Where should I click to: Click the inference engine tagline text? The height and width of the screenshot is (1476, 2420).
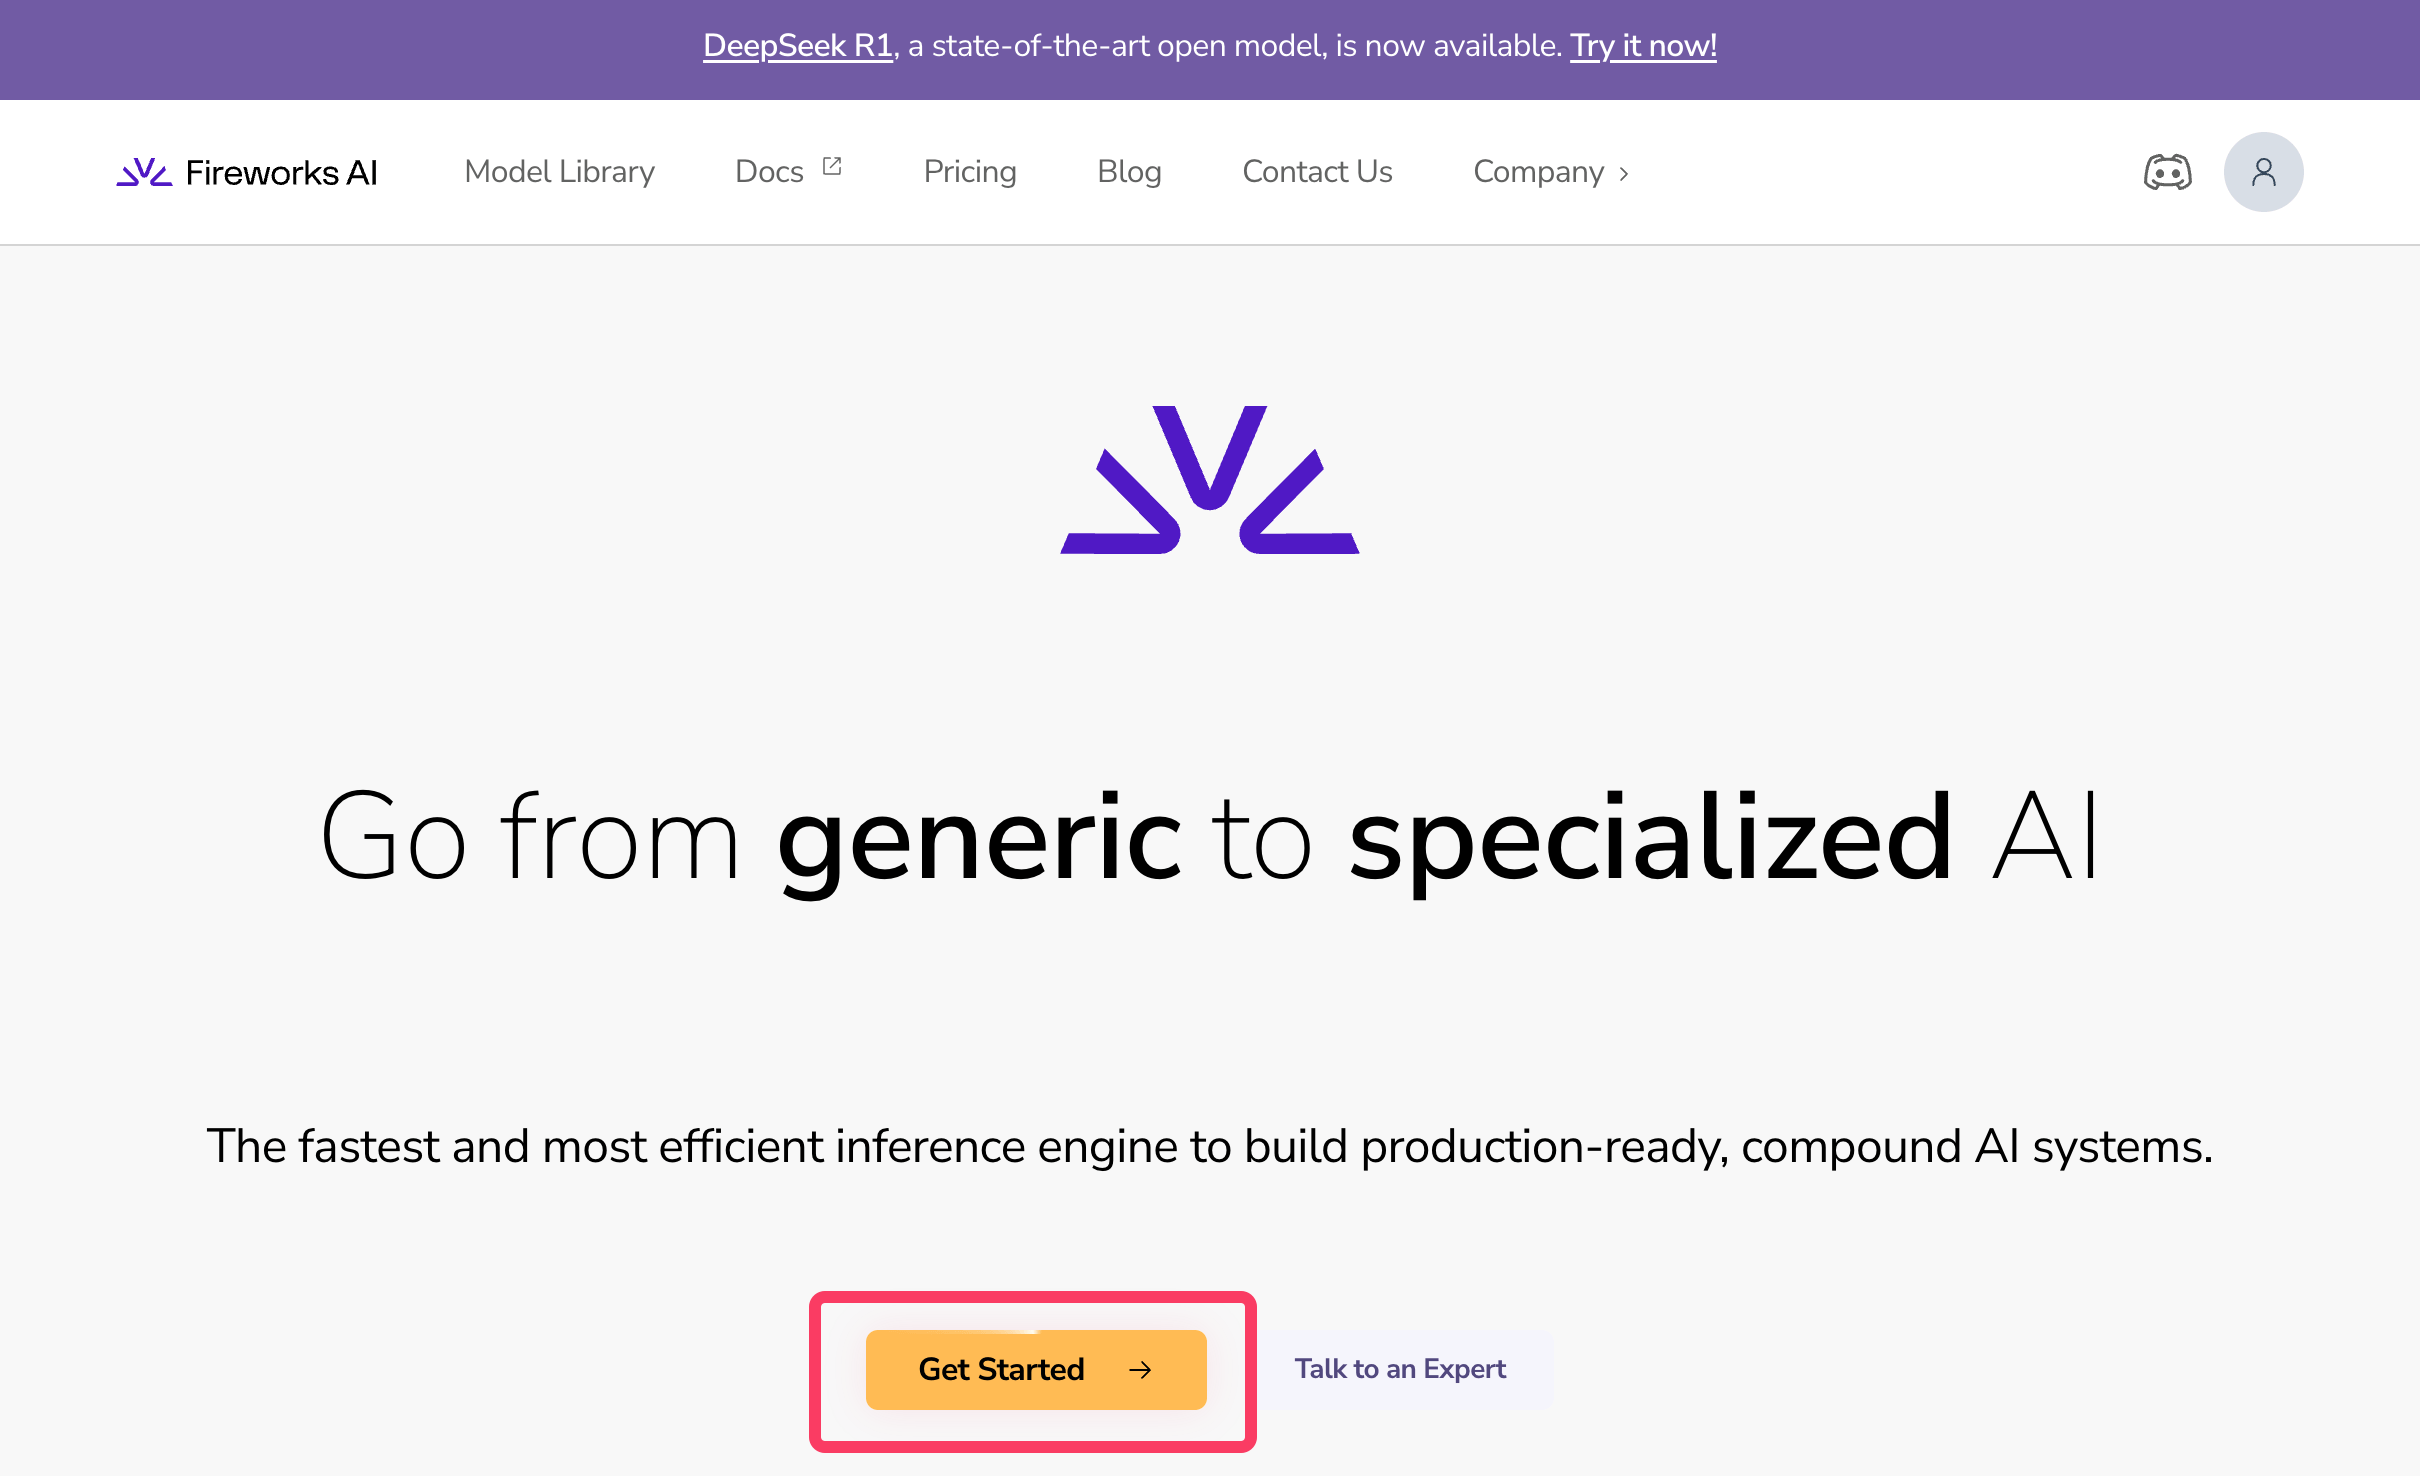click(1210, 1146)
